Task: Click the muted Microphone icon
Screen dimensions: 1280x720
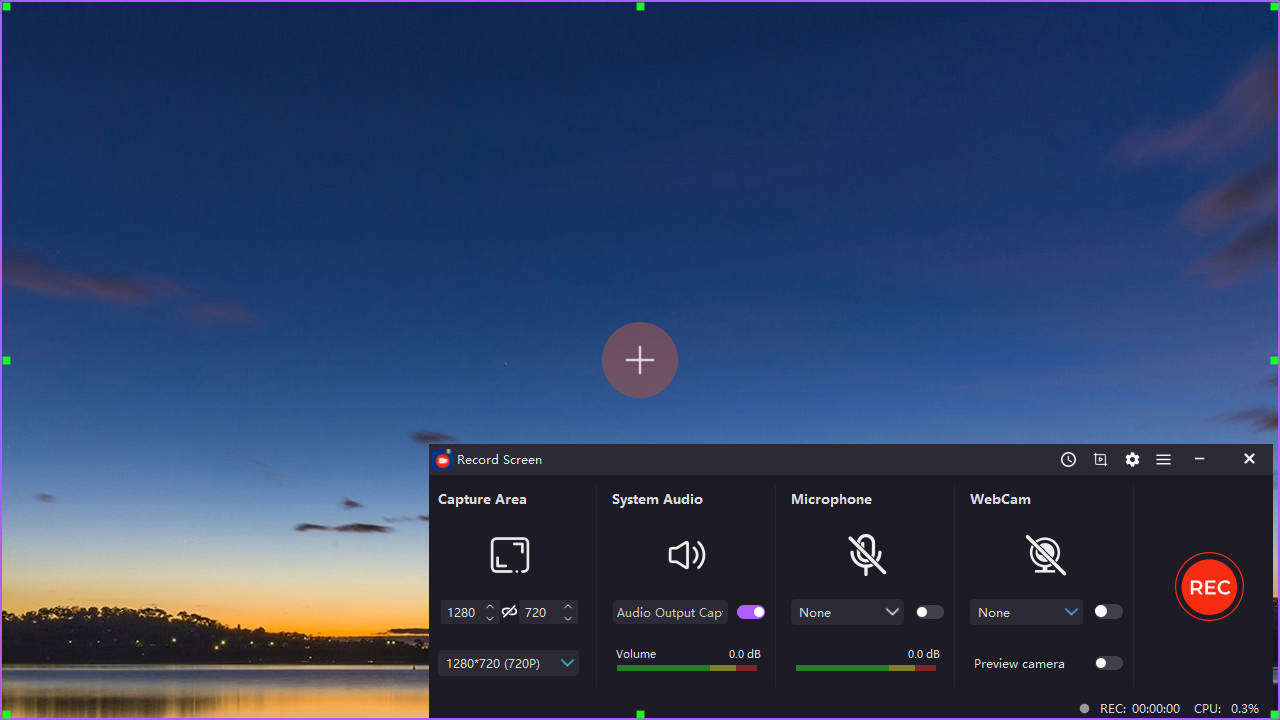Action: click(866, 555)
